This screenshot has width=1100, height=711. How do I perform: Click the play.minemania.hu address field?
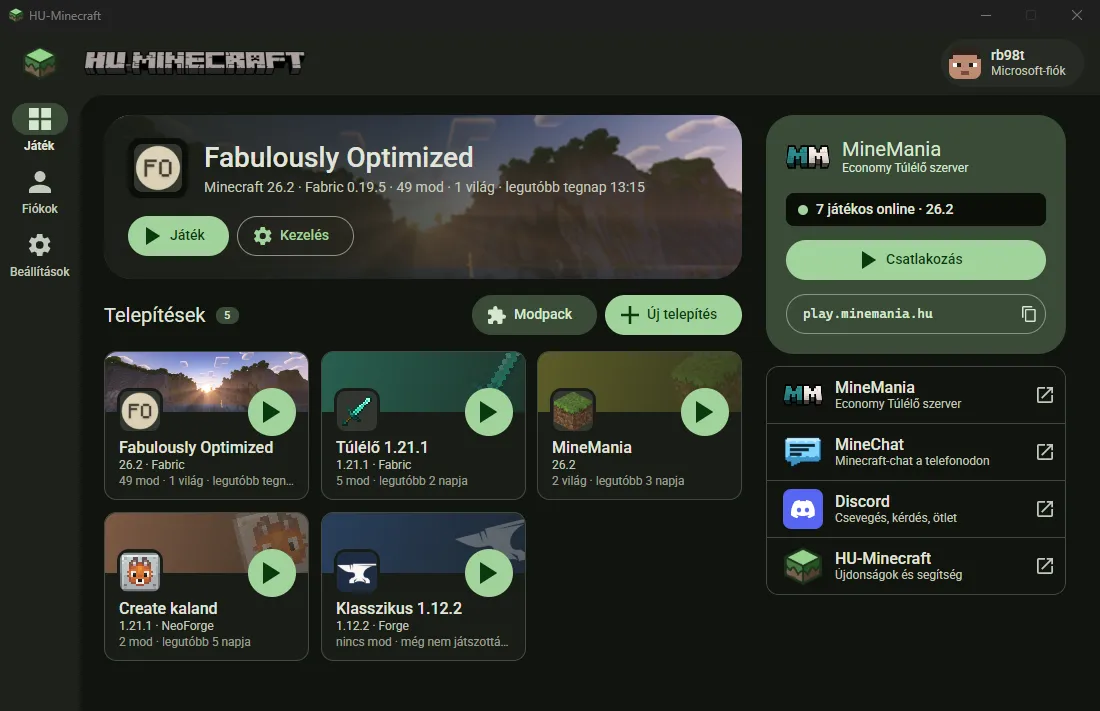point(915,314)
